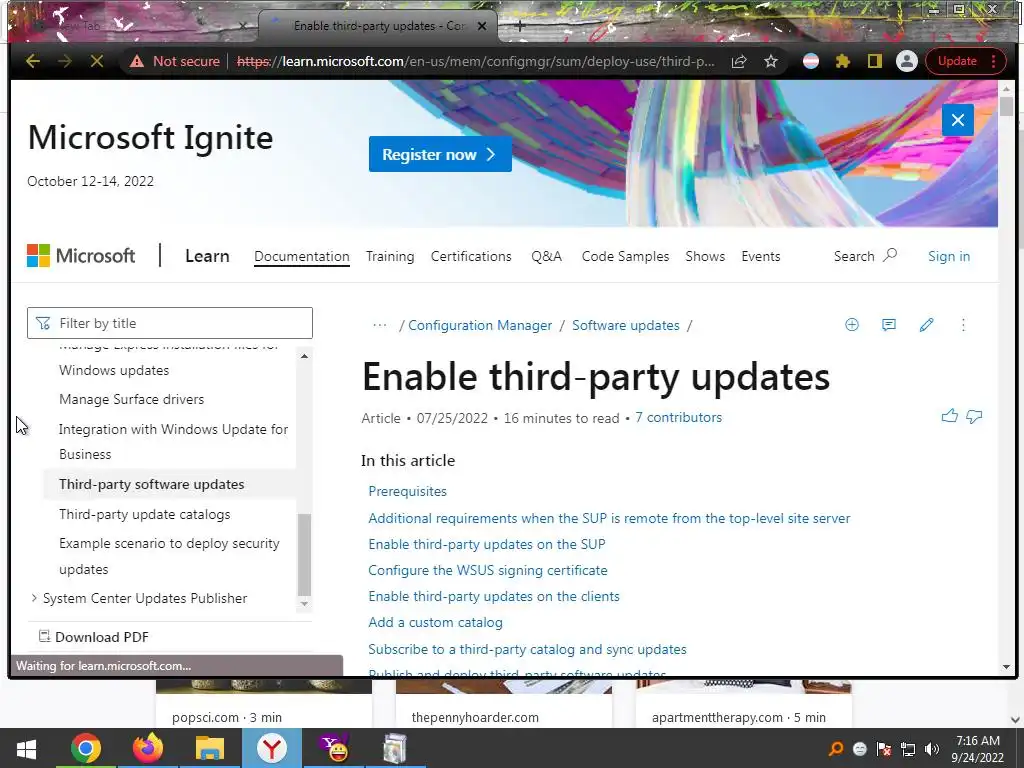The width and height of the screenshot is (1024, 768).
Task: Expand System Center Updates Publisher node
Action: tap(34, 598)
